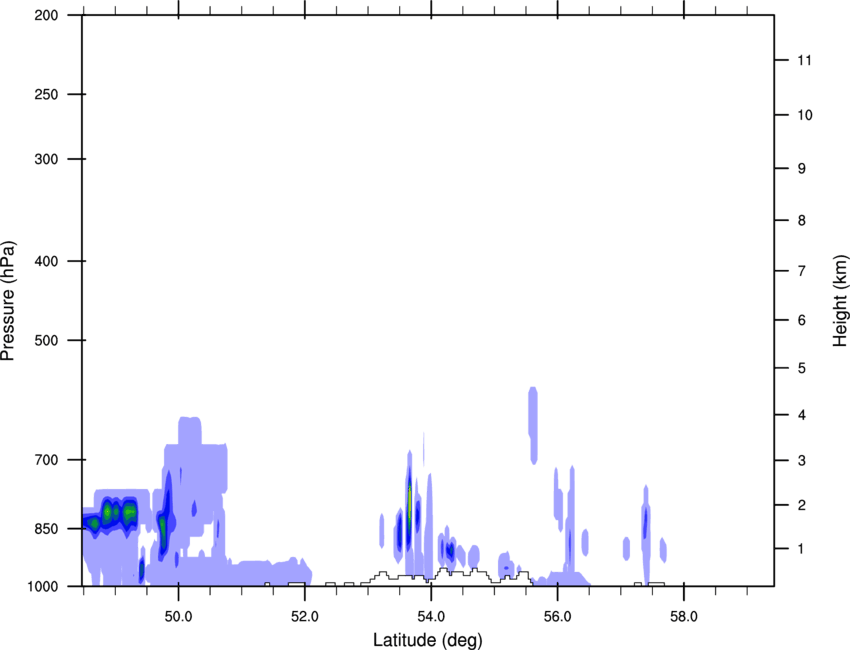Screen dimensions: 850x650
Task: Select the 300 pressure tick label
Action: (x=46, y=159)
